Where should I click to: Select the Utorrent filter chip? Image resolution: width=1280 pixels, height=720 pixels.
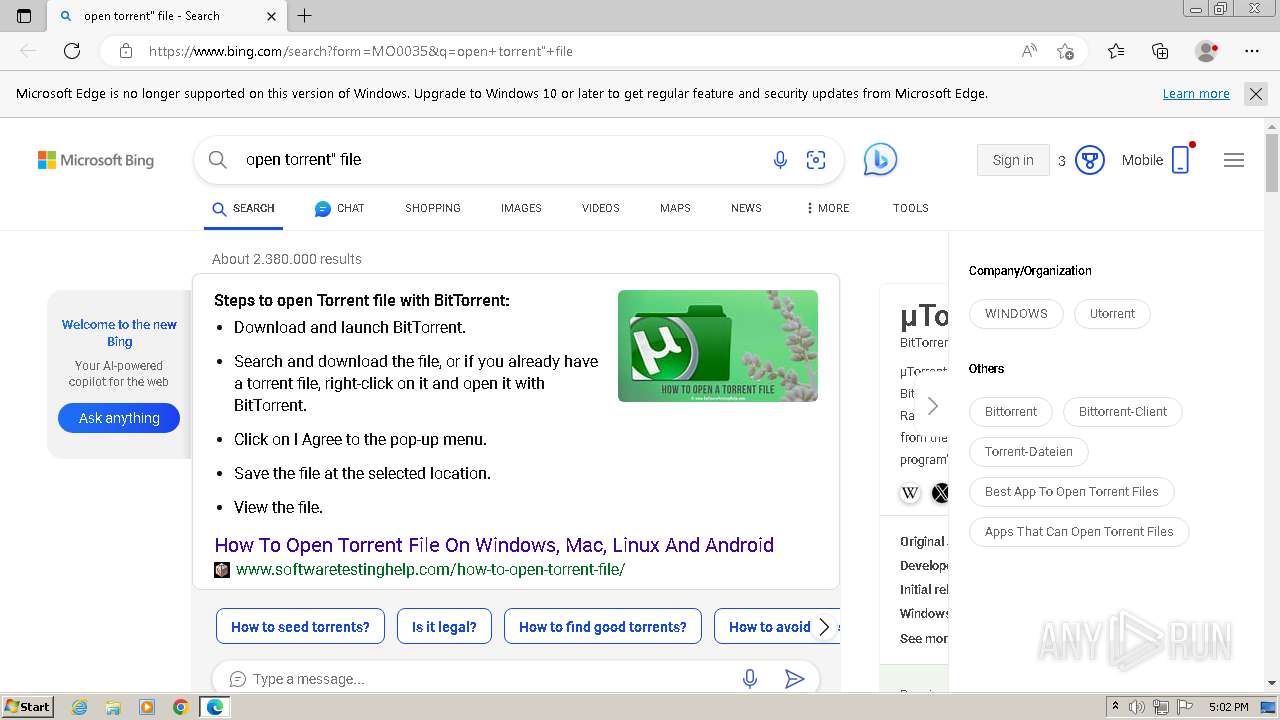(1112, 313)
